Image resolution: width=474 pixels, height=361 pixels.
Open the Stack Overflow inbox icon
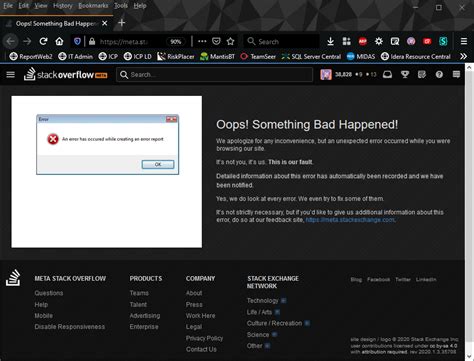pos(387,74)
